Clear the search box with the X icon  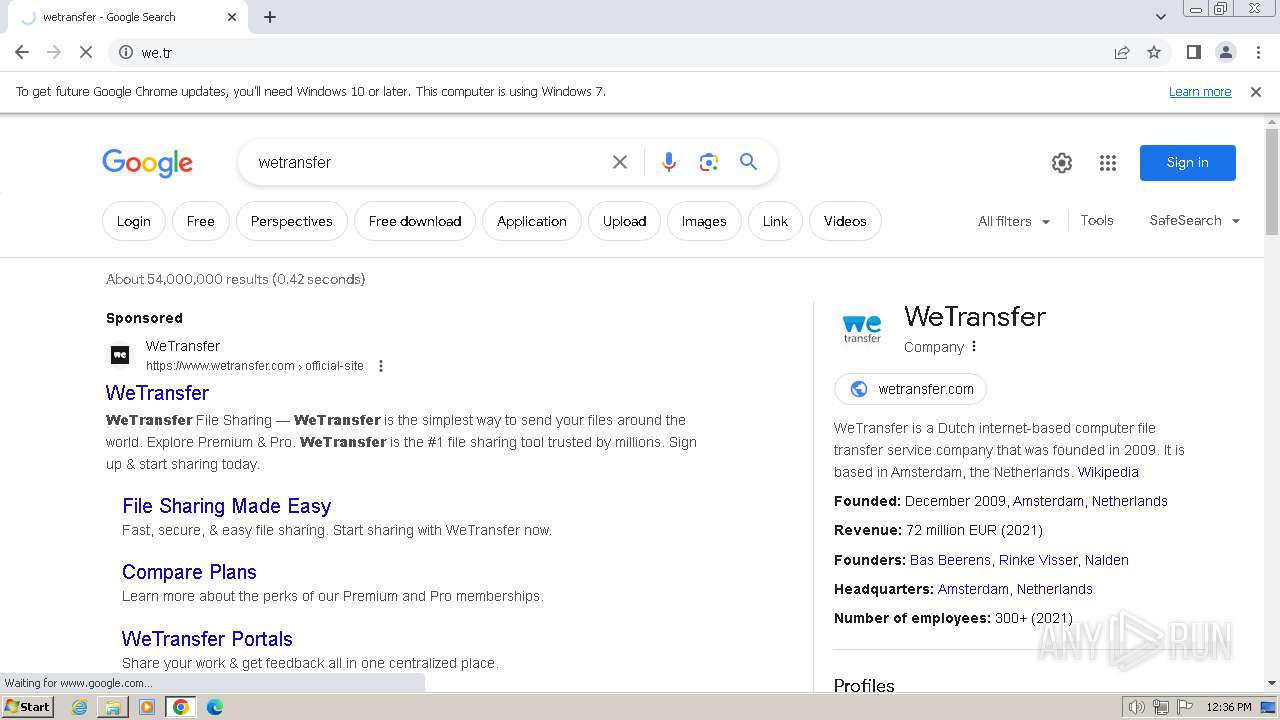[620, 162]
